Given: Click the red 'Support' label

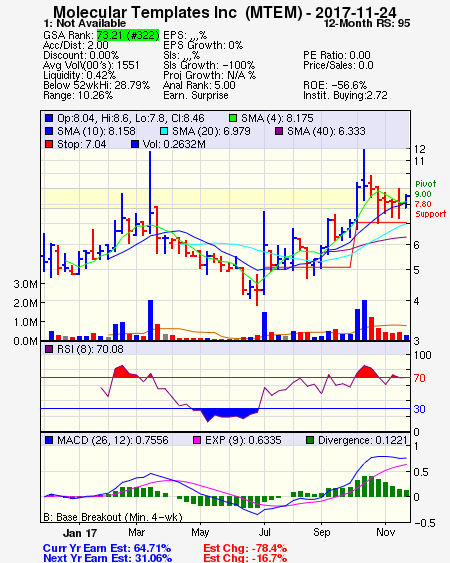Looking at the screenshot, I should [431, 214].
